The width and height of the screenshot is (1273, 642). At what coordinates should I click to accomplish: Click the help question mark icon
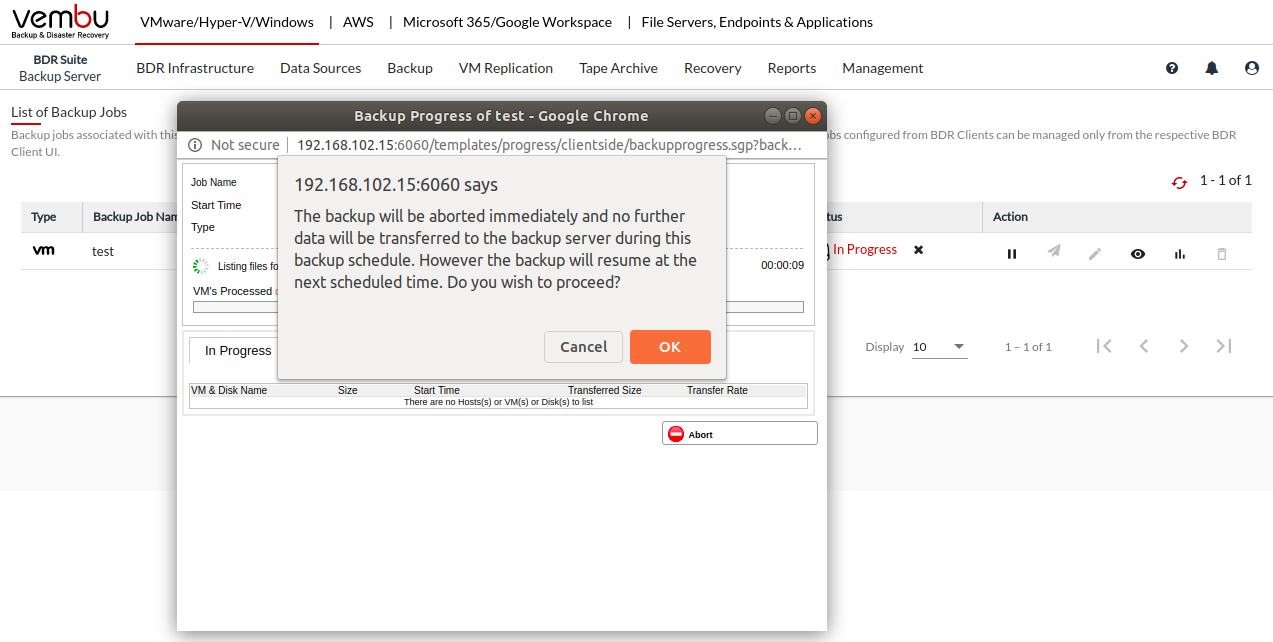pyautogui.click(x=1172, y=68)
